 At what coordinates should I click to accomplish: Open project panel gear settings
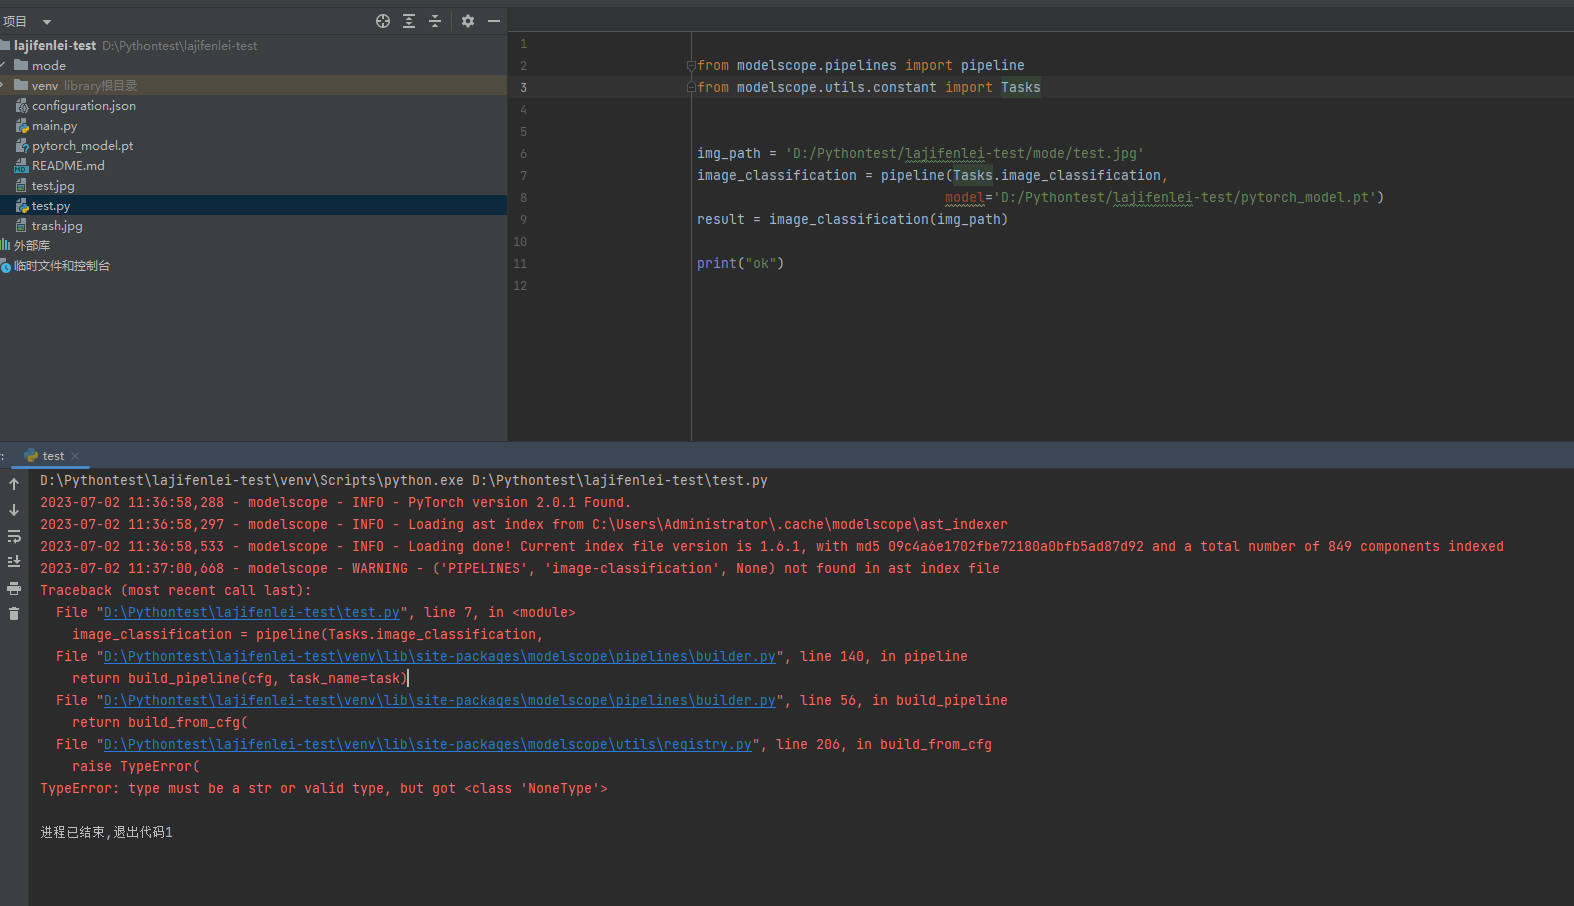pyautogui.click(x=468, y=21)
